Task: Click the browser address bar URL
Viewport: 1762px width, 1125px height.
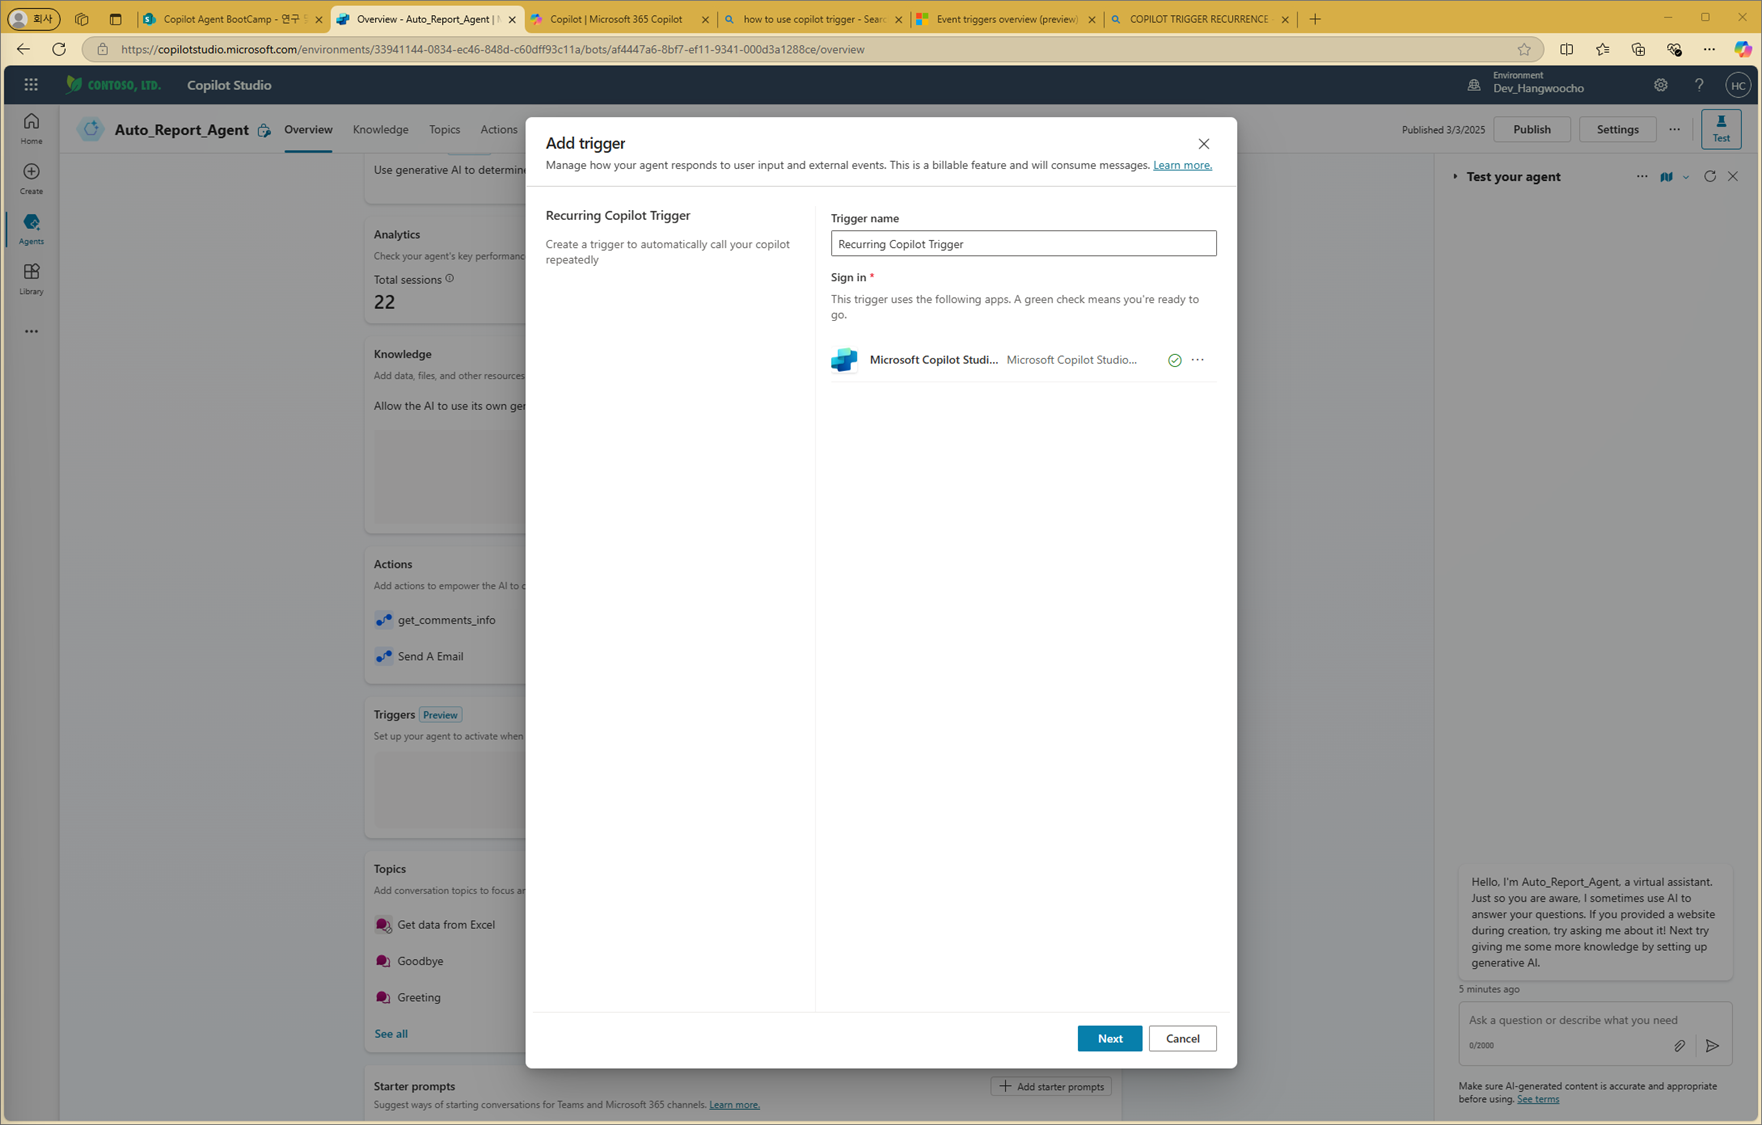Action: pyautogui.click(x=492, y=49)
